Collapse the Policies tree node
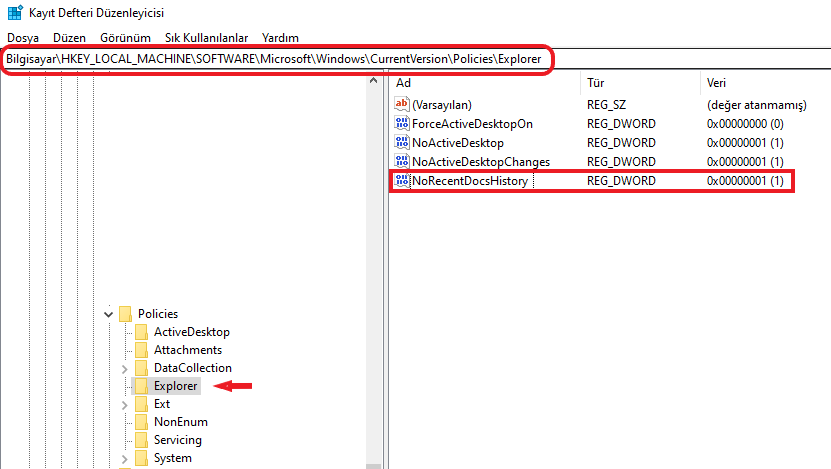This screenshot has height=469, width=831. [x=108, y=314]
